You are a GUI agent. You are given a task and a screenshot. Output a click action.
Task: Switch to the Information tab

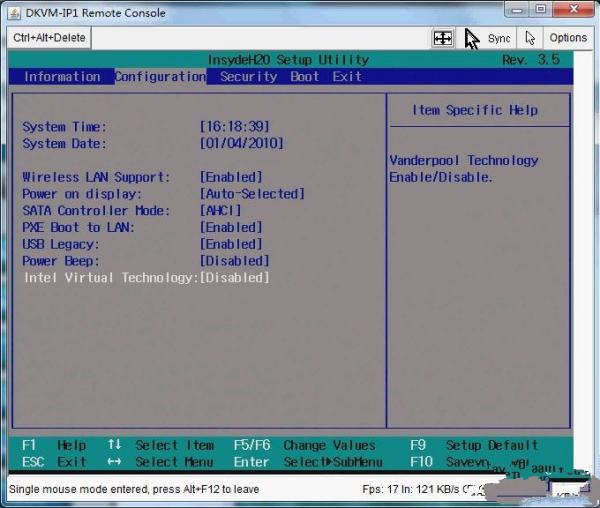62,77
